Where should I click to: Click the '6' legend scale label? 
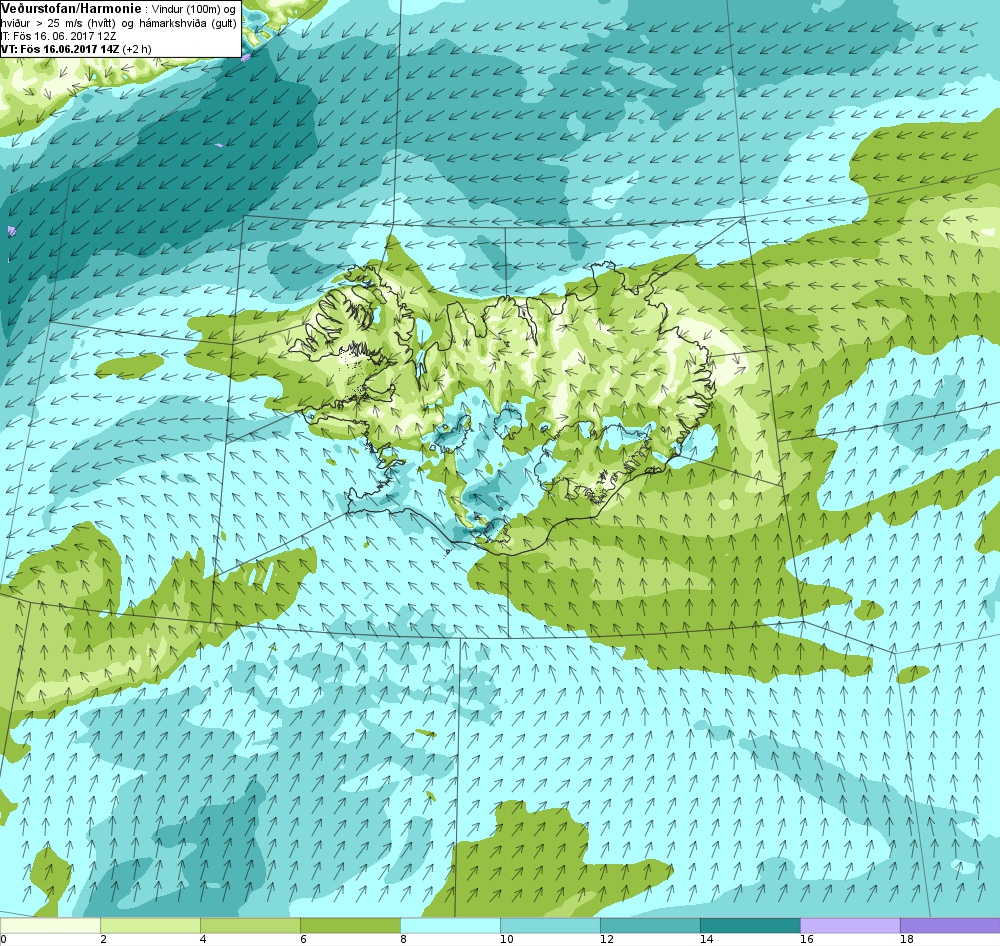pyautogui.click(x=303, y=939)
